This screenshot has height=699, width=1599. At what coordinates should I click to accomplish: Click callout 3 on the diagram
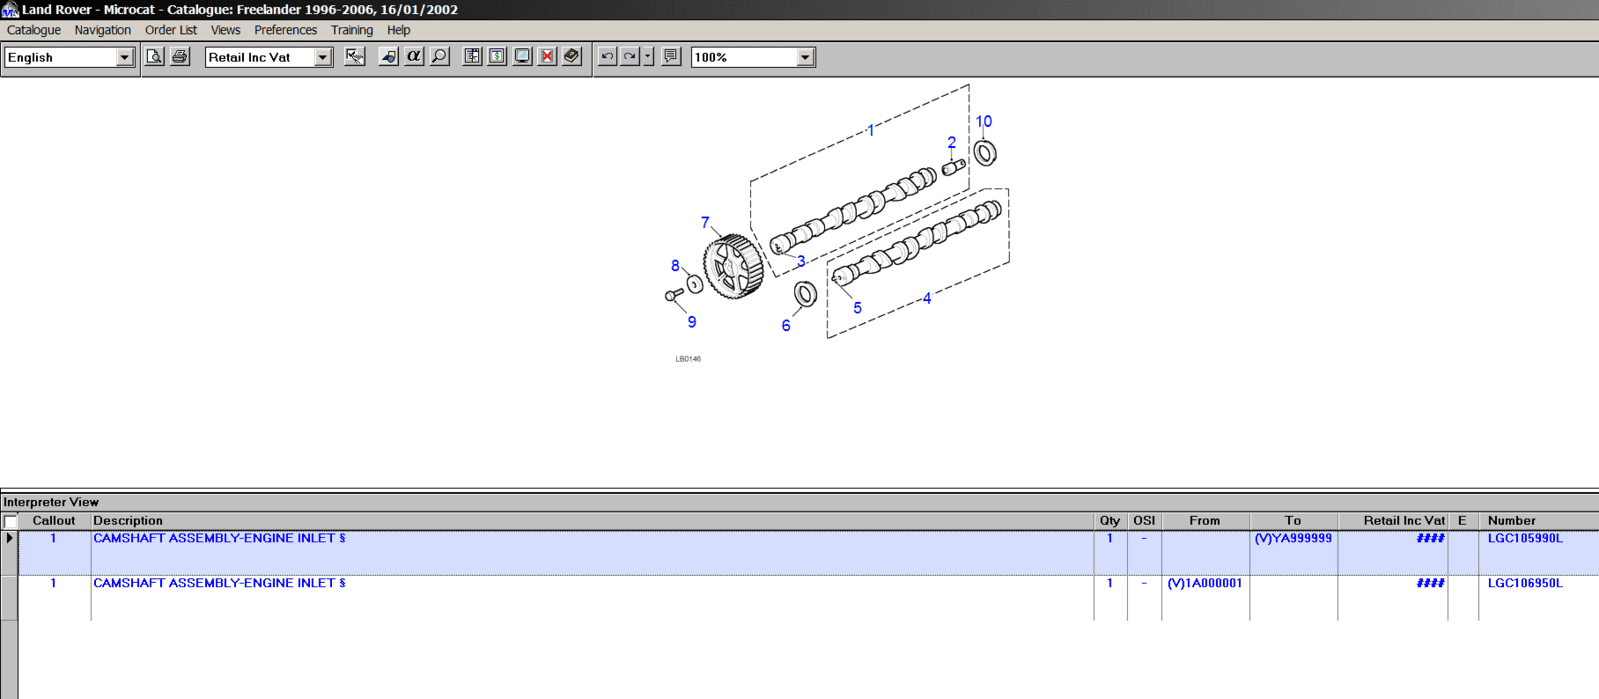click(801, 262)
